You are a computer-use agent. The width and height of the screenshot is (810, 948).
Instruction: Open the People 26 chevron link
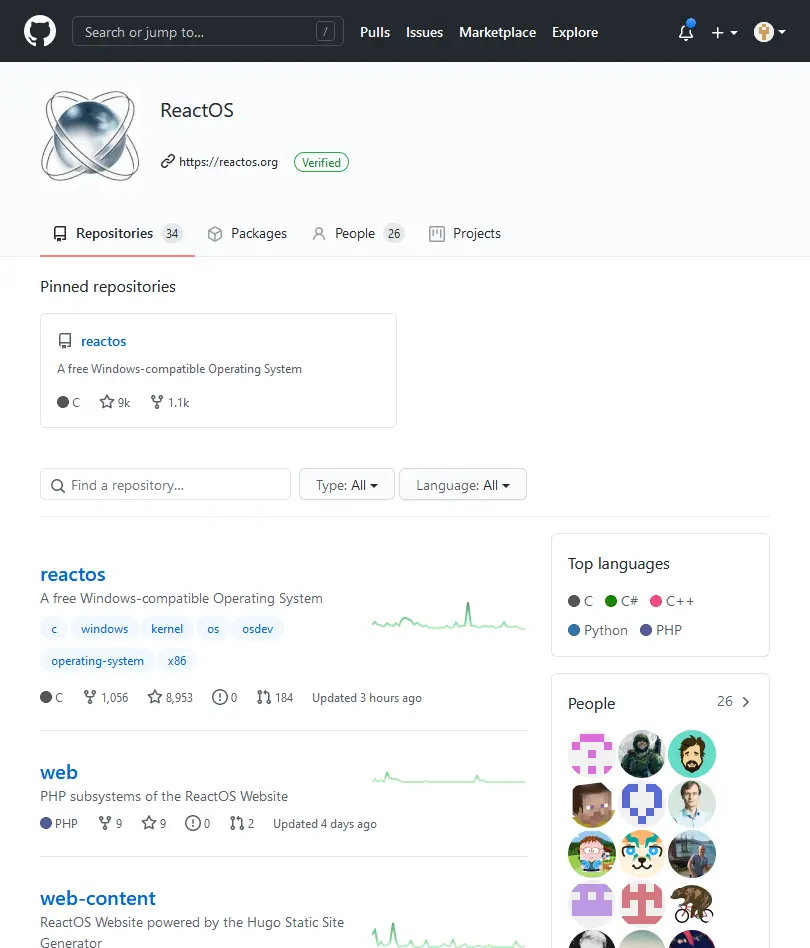click(x=733, y=702)
